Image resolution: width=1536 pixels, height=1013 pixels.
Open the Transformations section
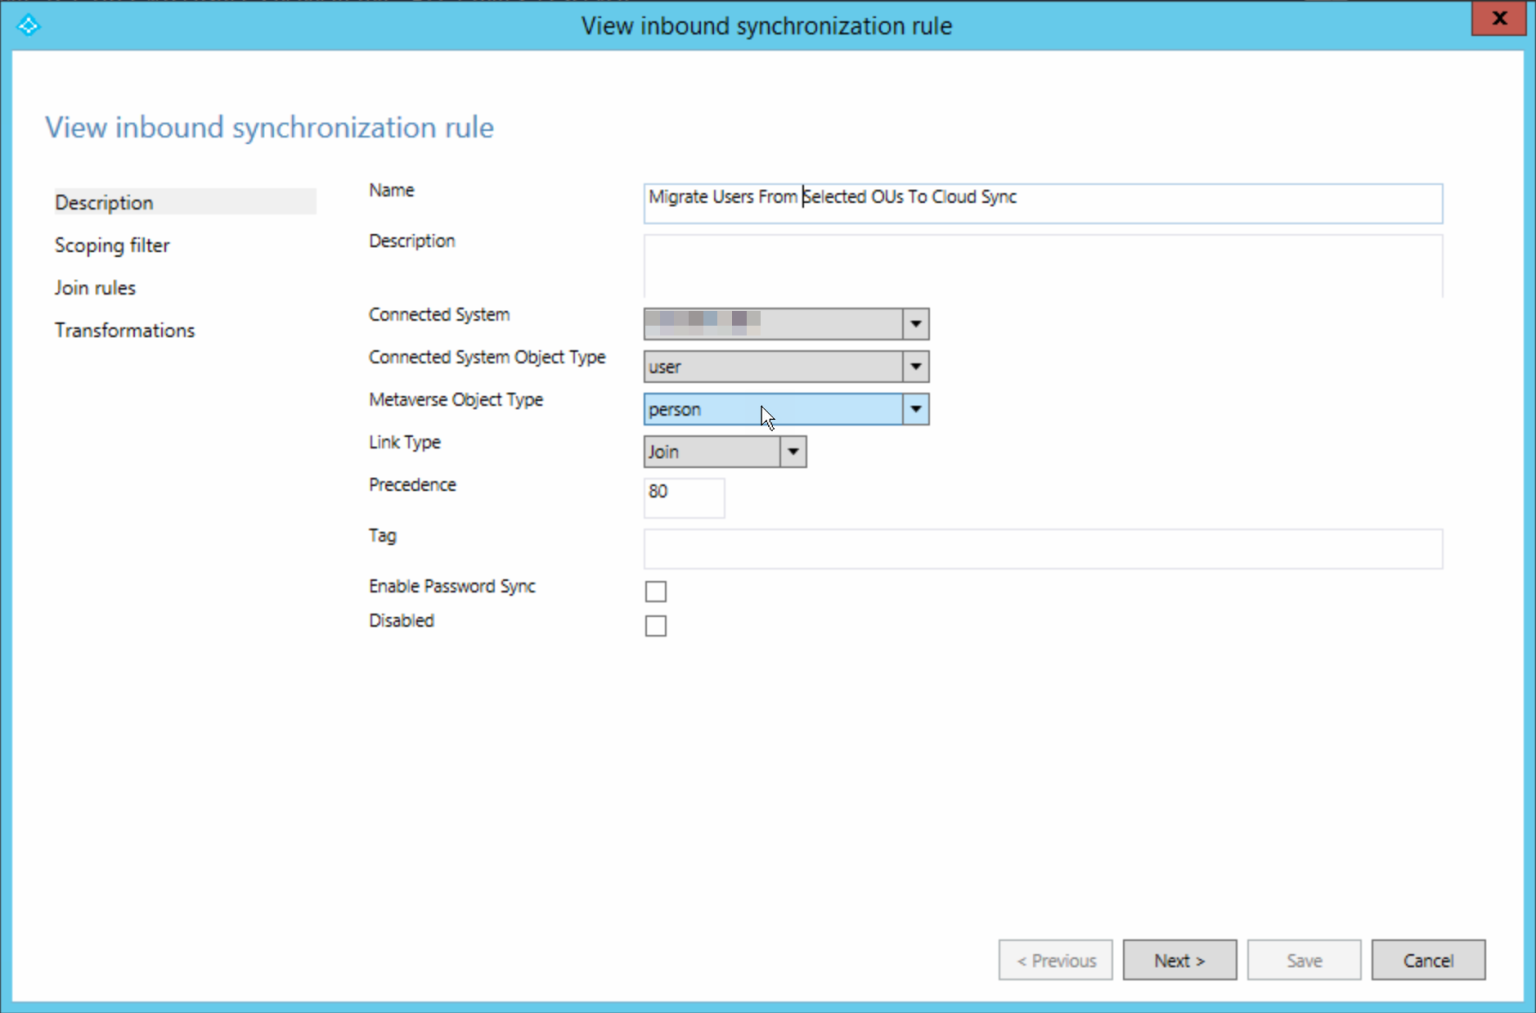click(x=124, y=330)
